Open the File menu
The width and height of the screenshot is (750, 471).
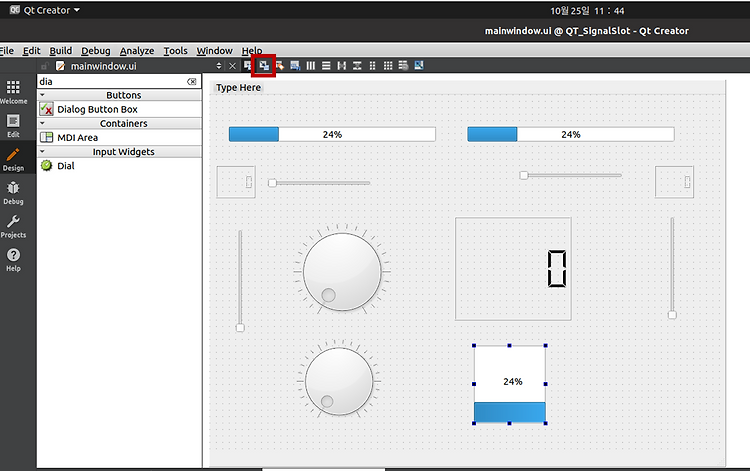point(7,51)
